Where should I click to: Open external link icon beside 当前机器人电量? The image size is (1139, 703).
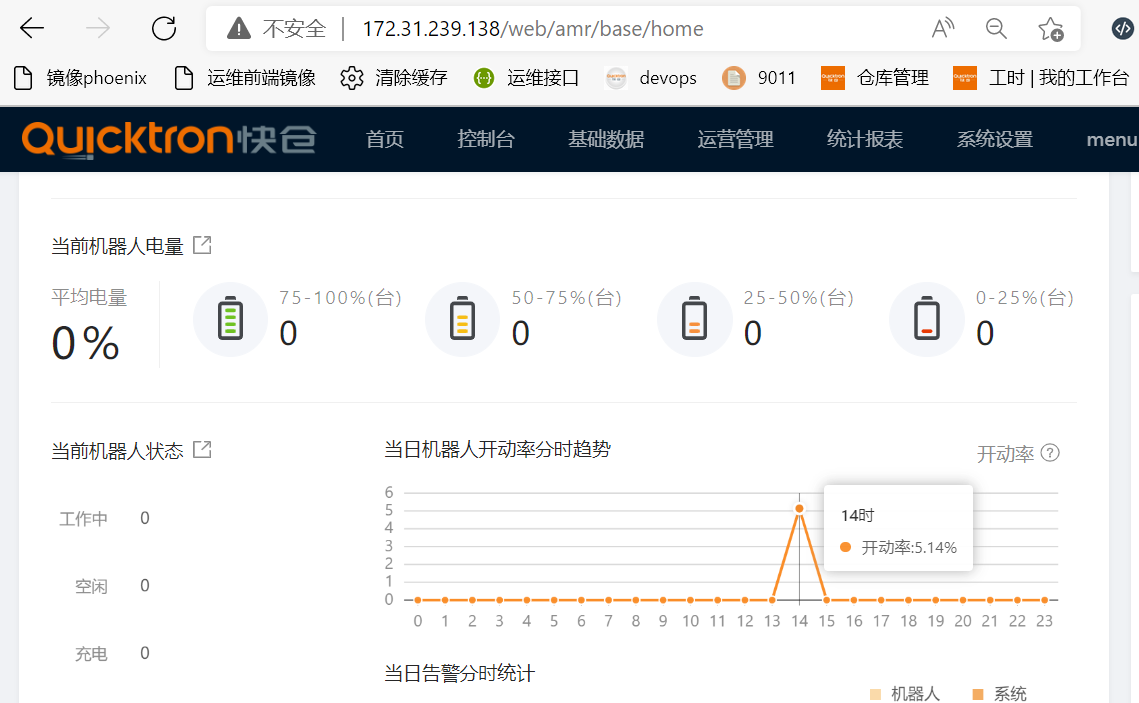point(202,245)
